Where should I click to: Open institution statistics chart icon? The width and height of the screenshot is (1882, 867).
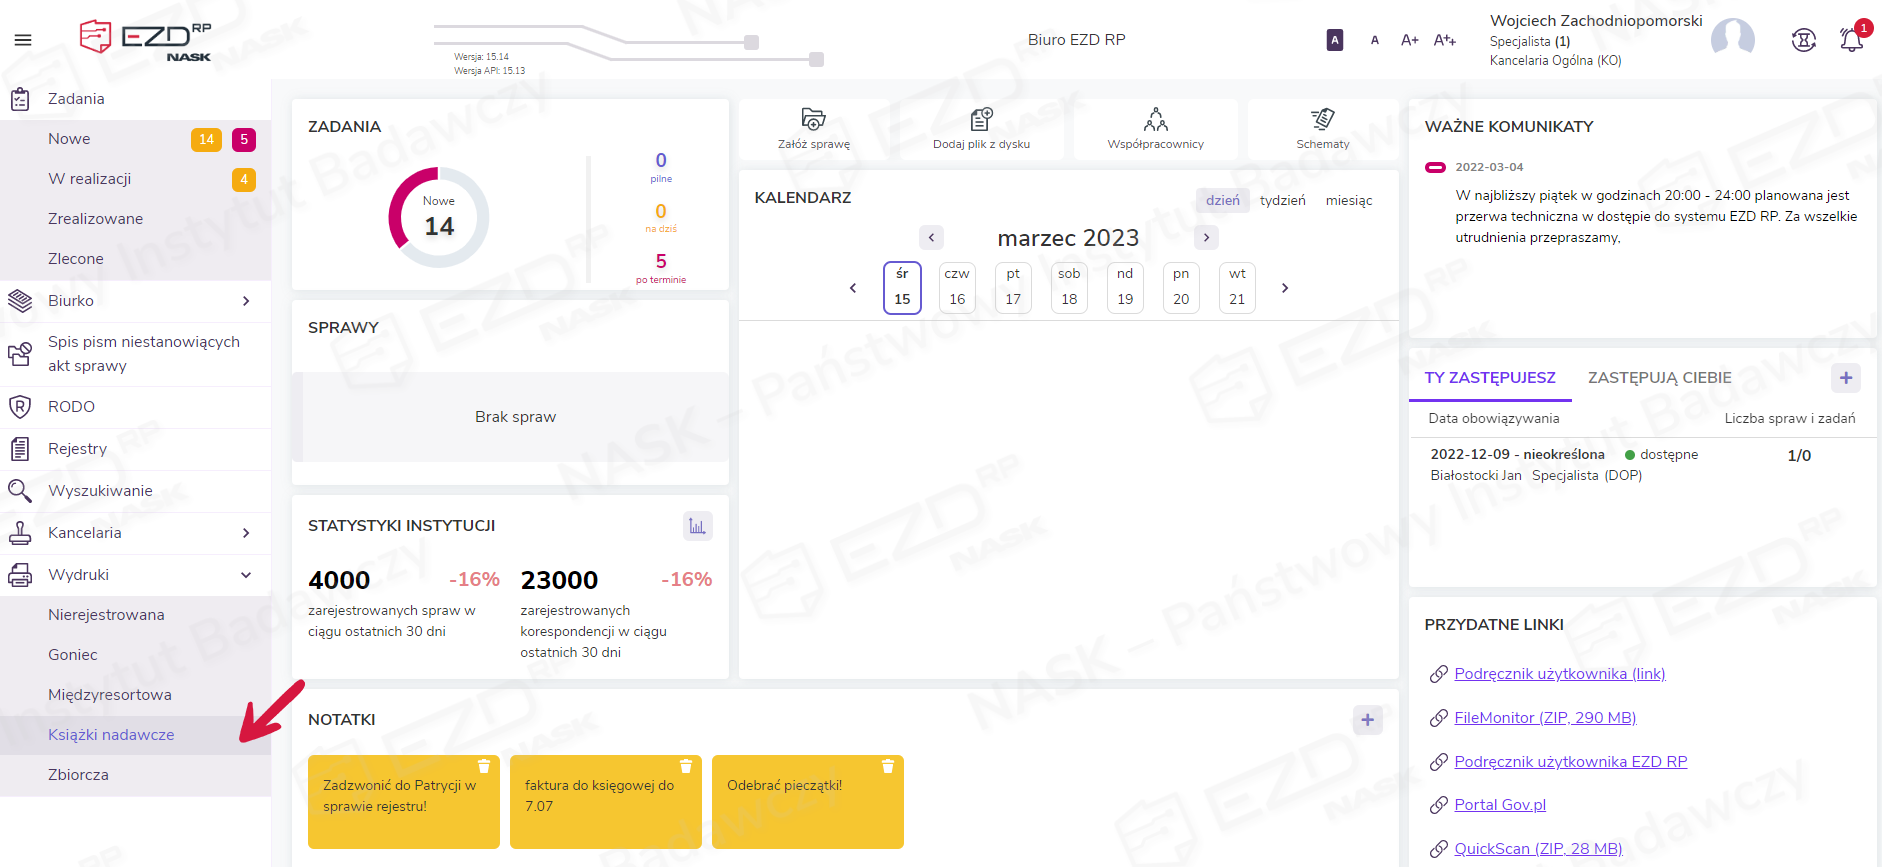click(x=697, y=526)
